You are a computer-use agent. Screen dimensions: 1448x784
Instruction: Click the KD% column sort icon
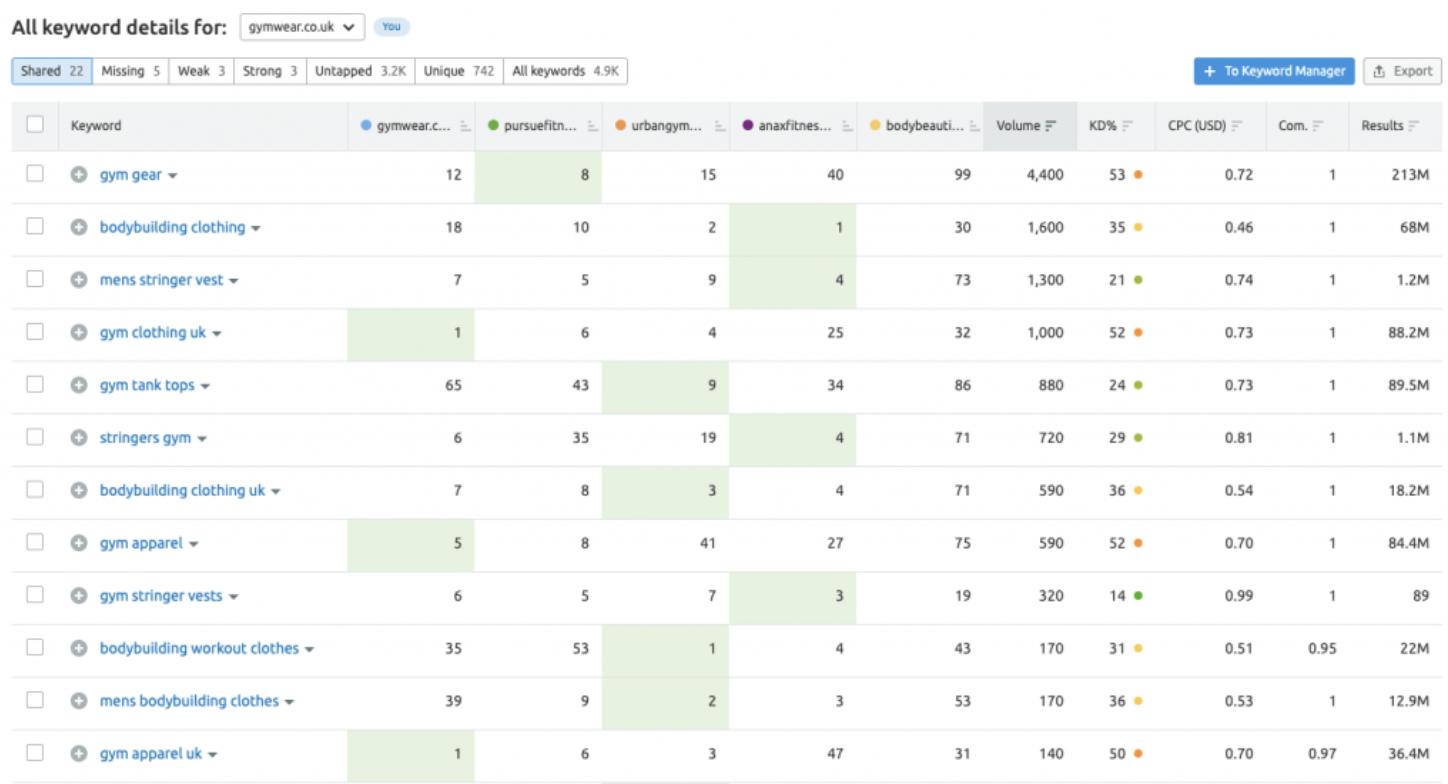tap(1127, 126)
